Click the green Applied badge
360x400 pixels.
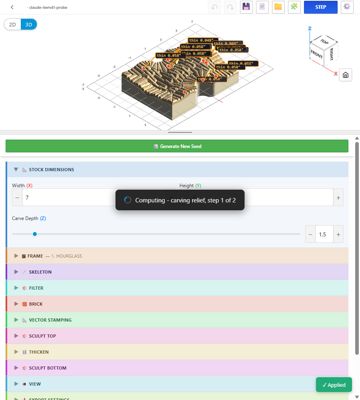(334, 385)
